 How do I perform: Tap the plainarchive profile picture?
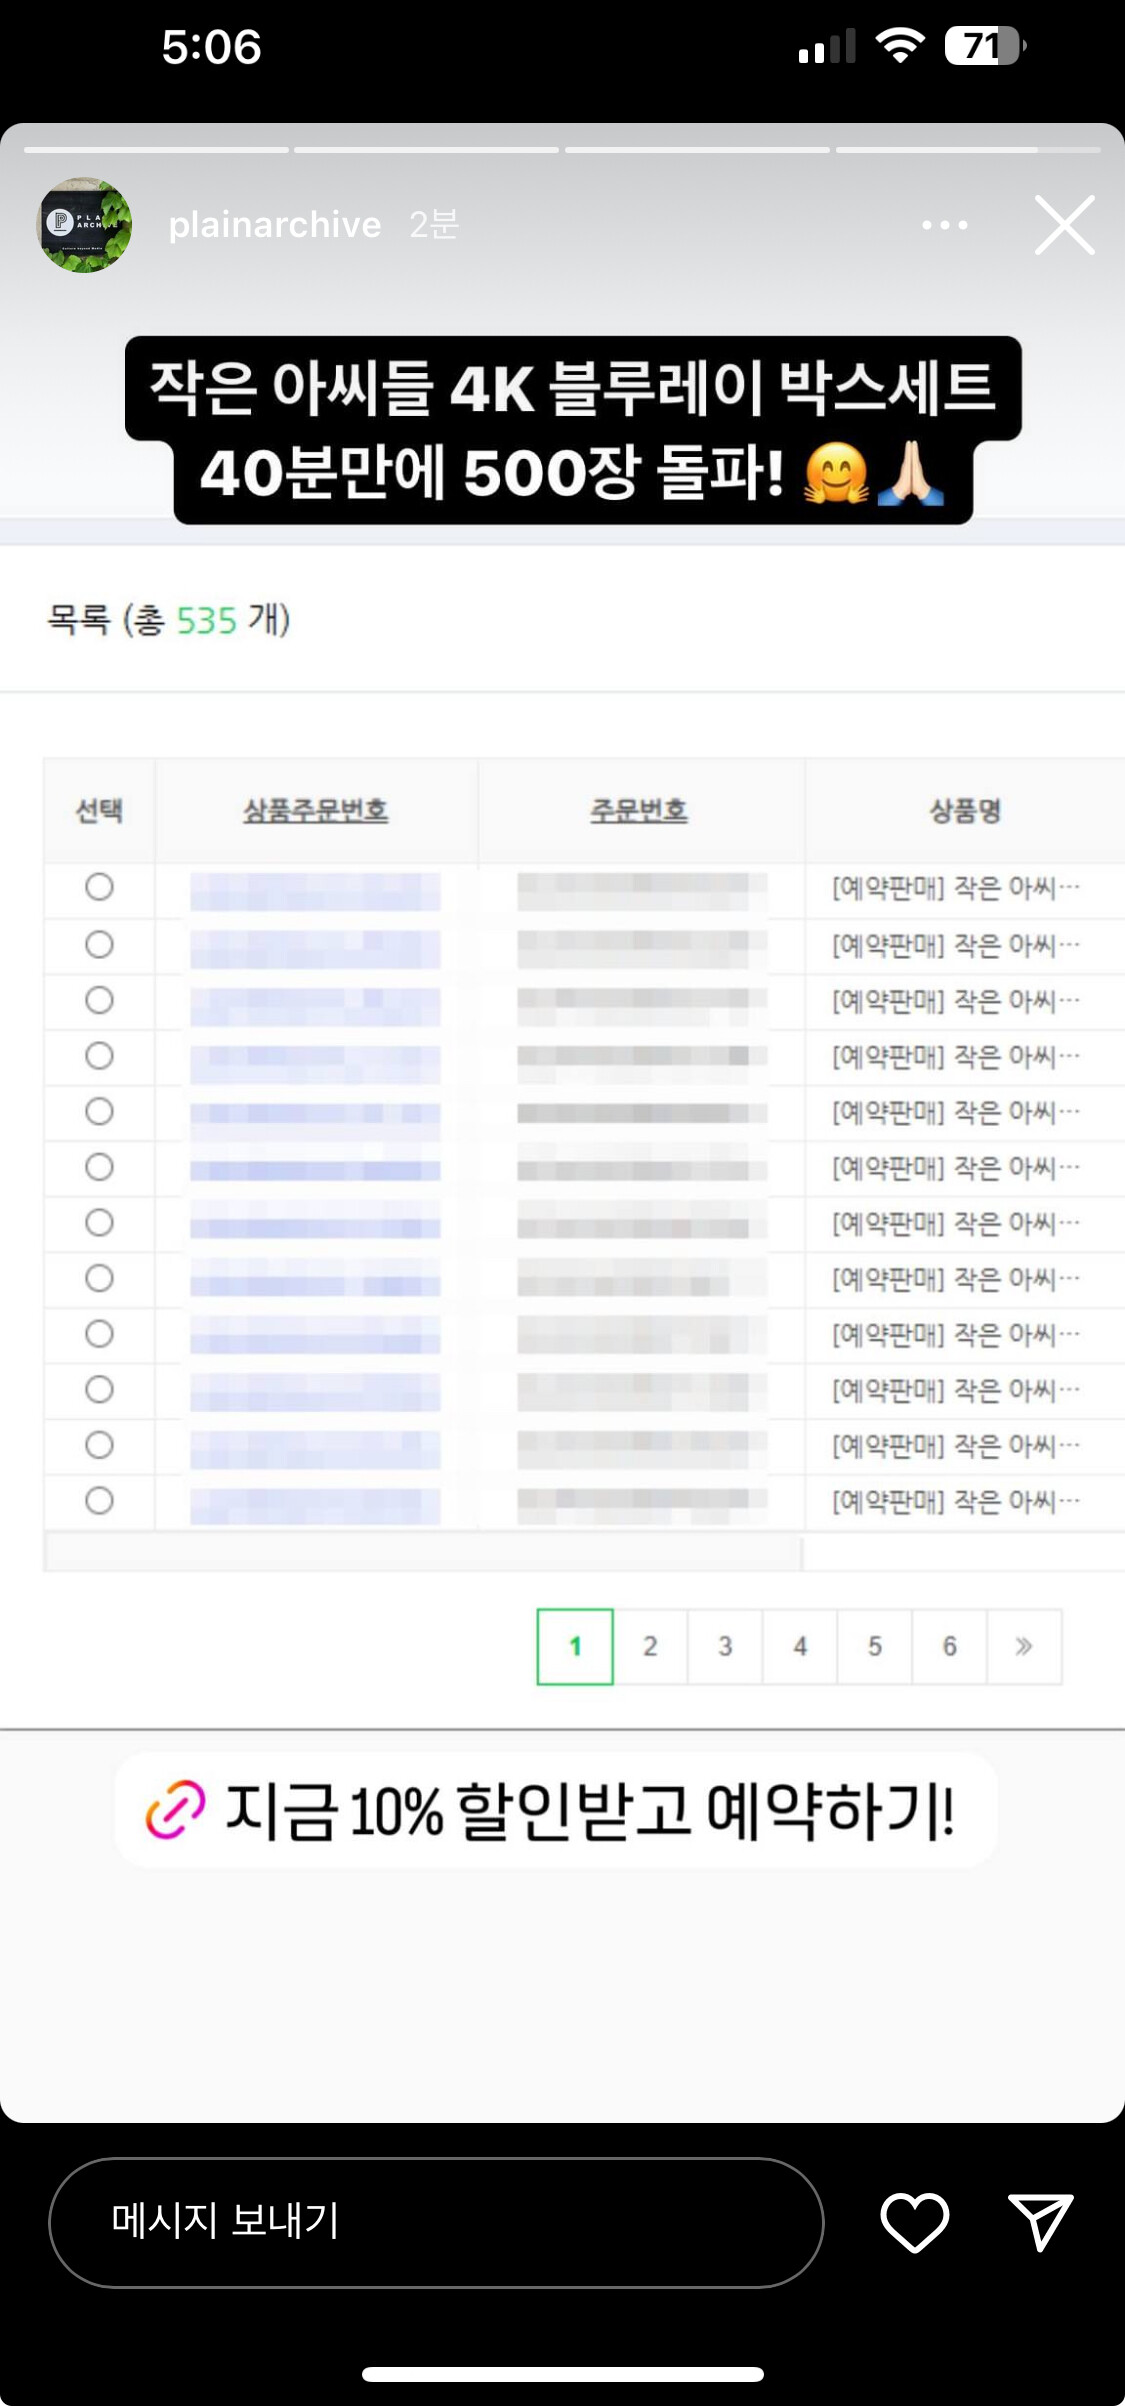pyautogui.click(x=85, y=225)
